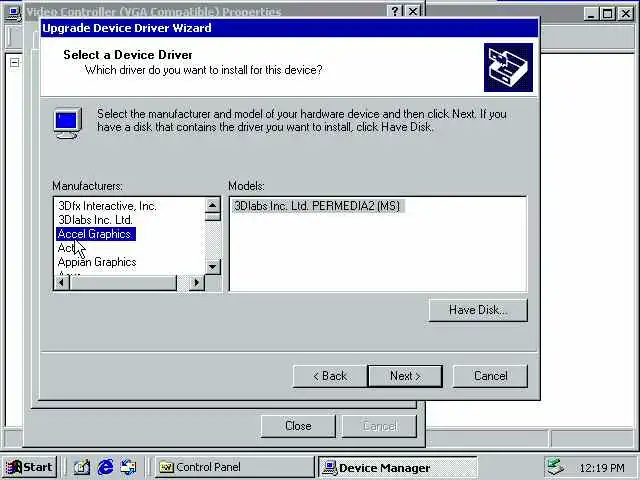Click the Show Desktop quick launch icon
This screenshot has width=640, height=480.
click(x=82, y=467)
